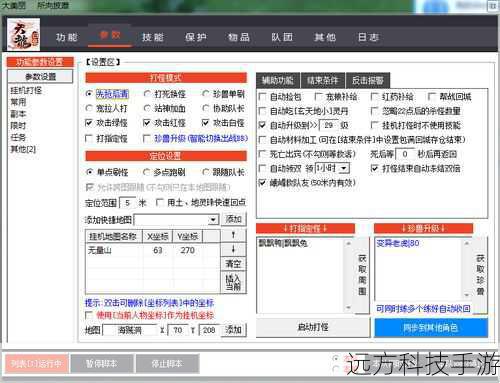
Task: Select 常用 in the sidebar list
Action: 18,102
